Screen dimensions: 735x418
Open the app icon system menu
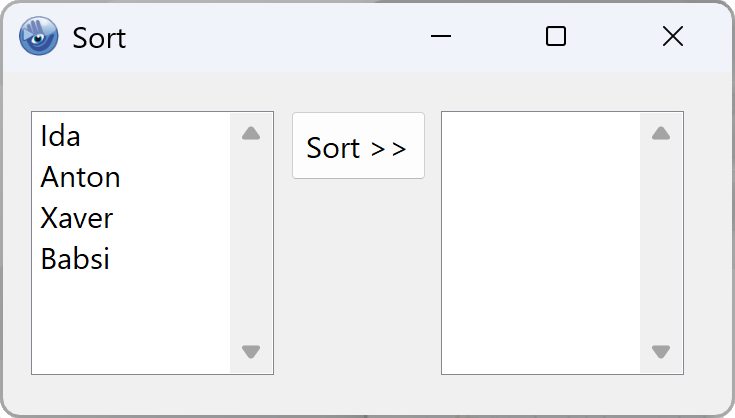click(x=38, y=37)
